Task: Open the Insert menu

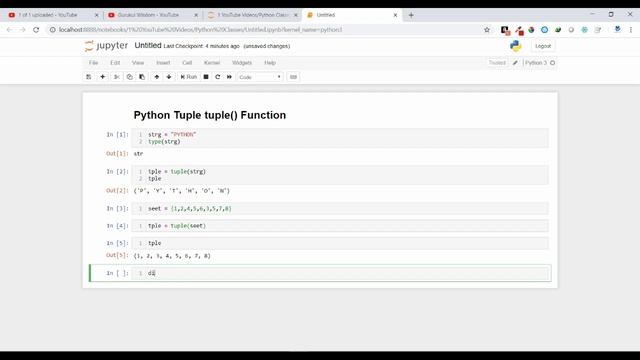Action: pos(163,63)
